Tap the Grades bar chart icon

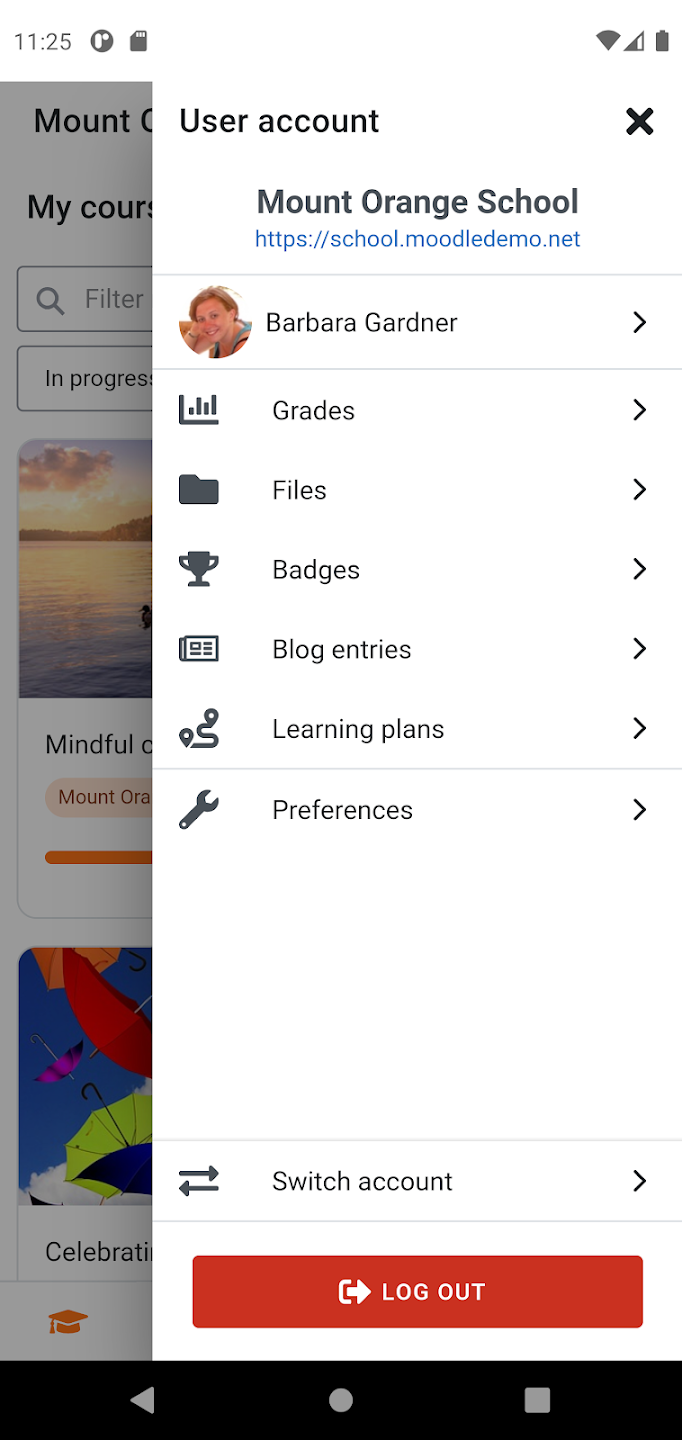(198, 410)
